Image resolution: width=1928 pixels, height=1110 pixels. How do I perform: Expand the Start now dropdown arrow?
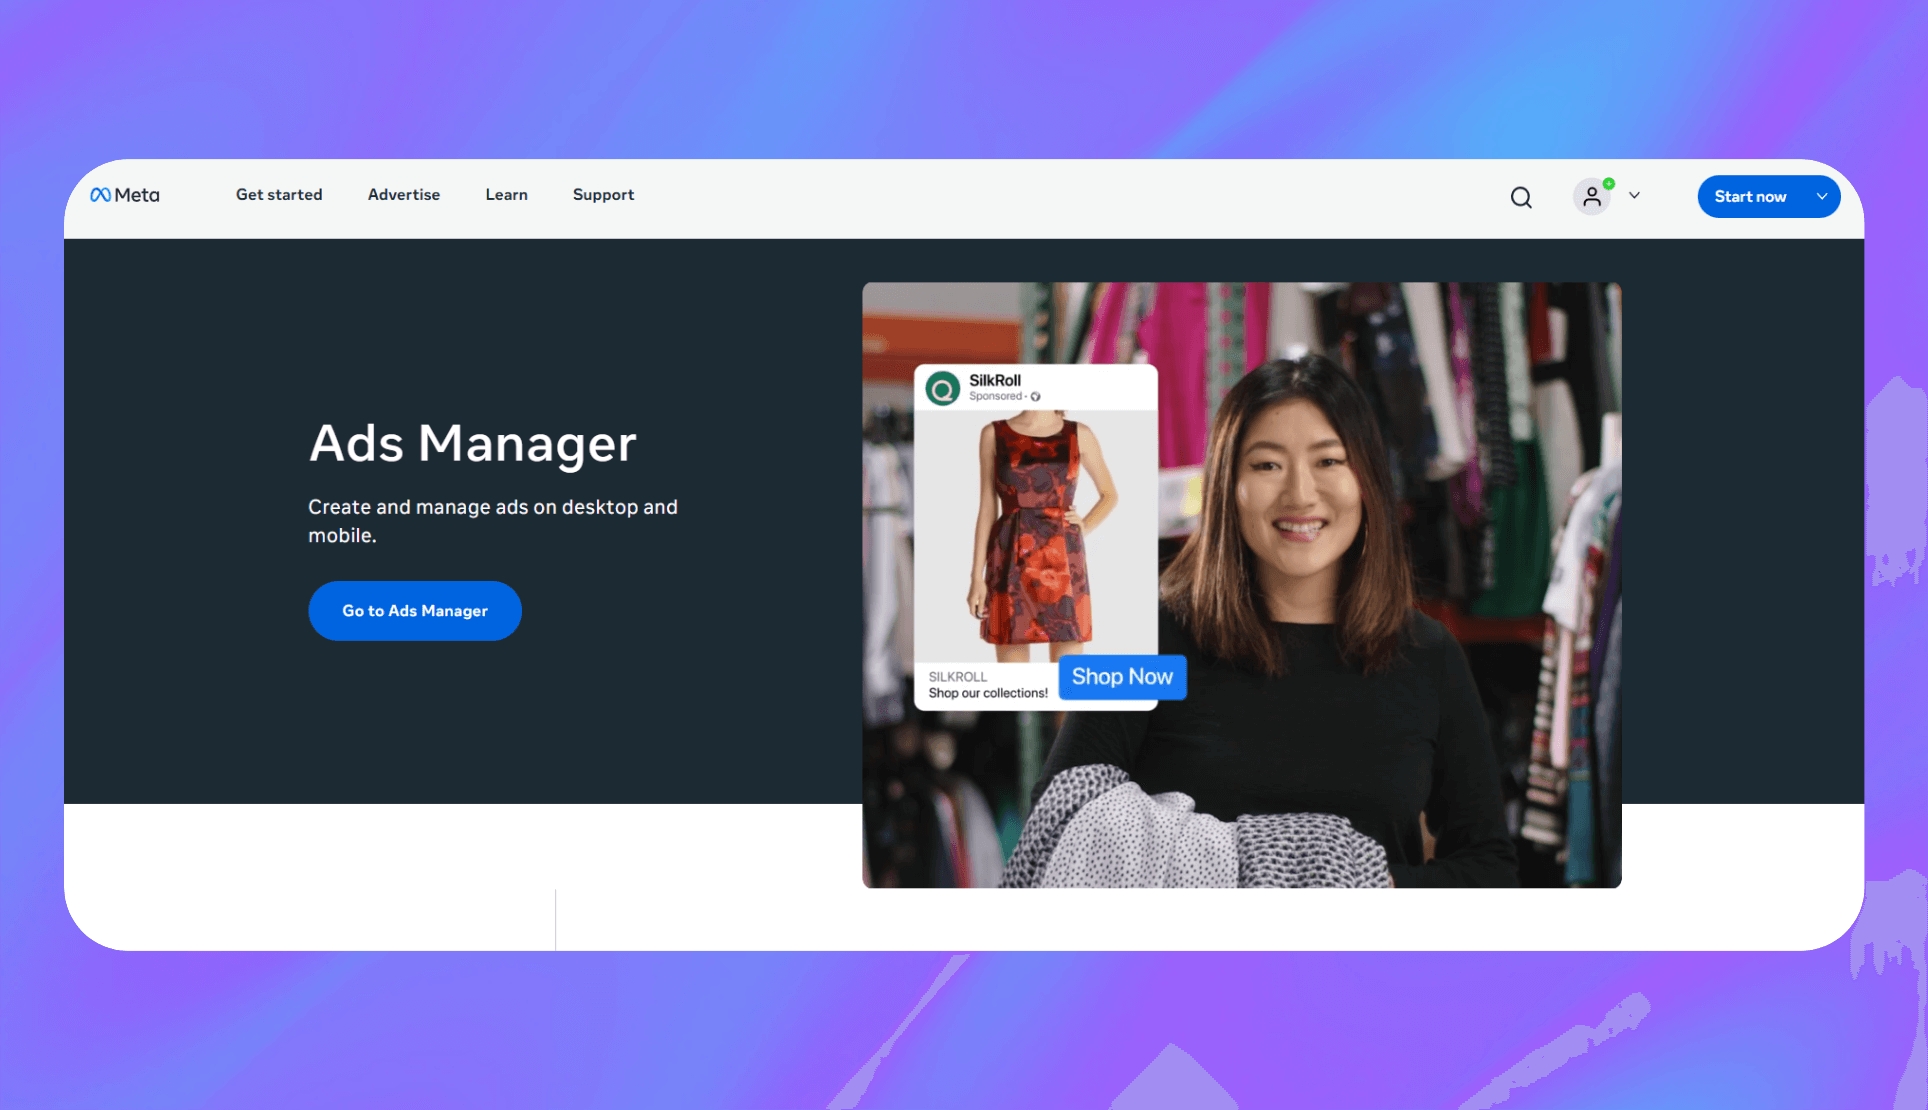point(1822,197)
